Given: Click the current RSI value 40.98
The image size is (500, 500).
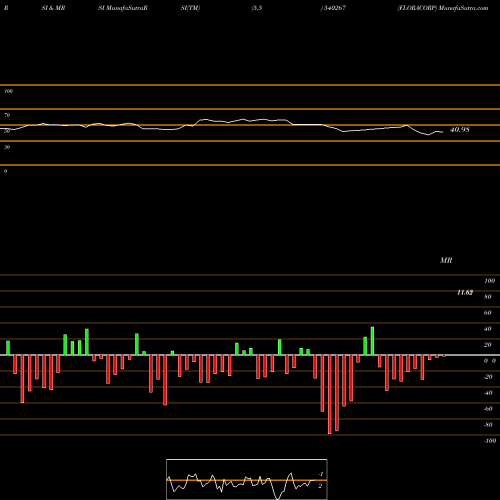Looking at the screenshot, I should pyautogui.click(x=460, y=130).
